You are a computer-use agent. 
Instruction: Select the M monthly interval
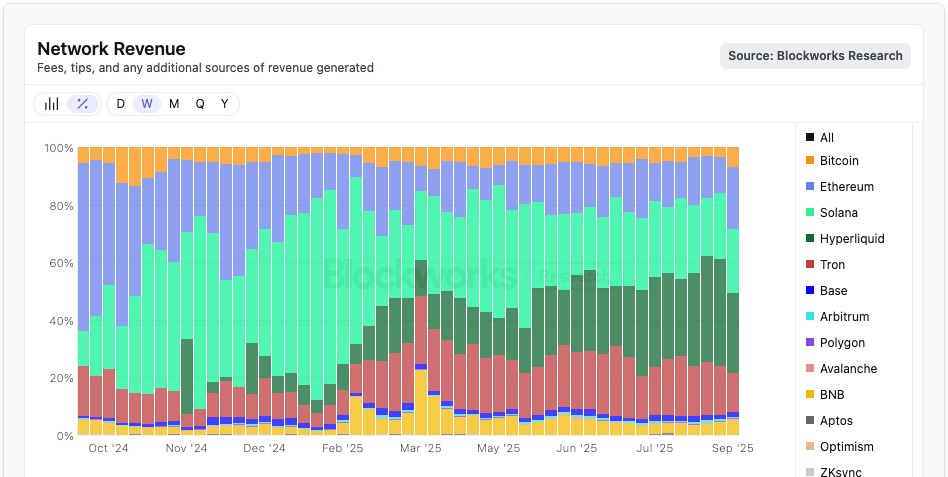pos(174,104)
